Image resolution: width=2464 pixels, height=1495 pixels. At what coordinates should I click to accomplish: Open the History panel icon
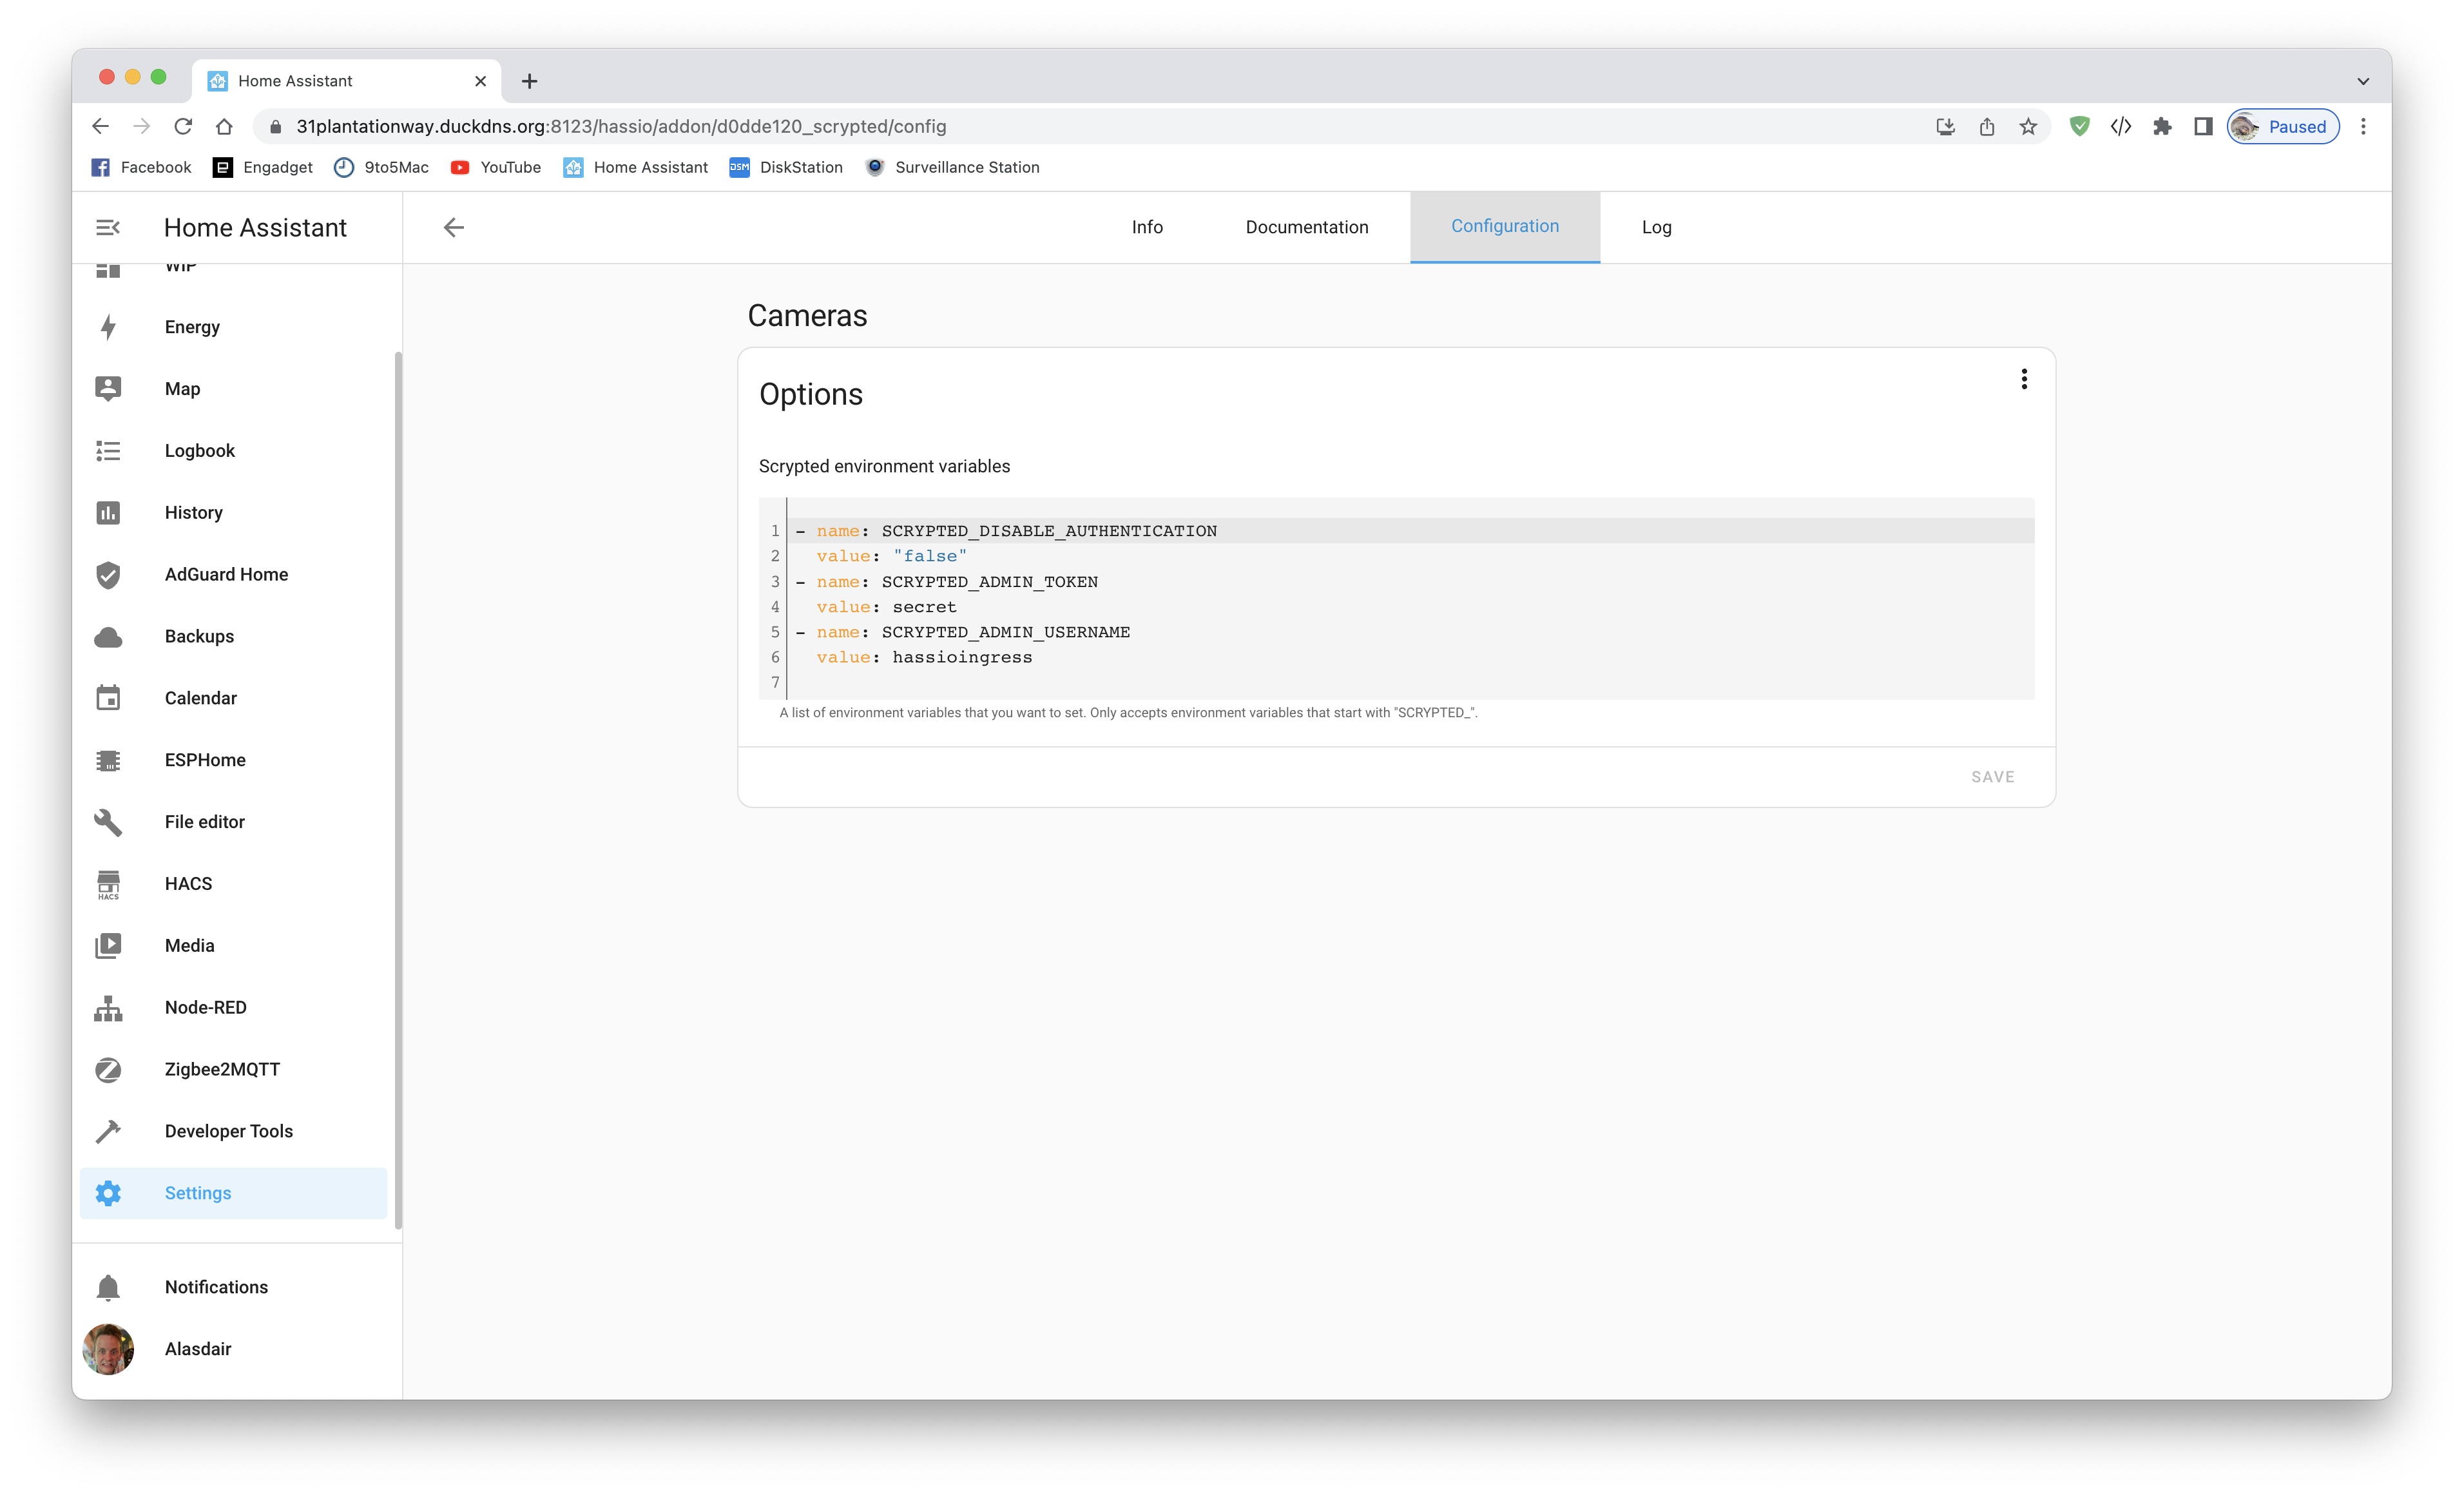pos(108,512)
